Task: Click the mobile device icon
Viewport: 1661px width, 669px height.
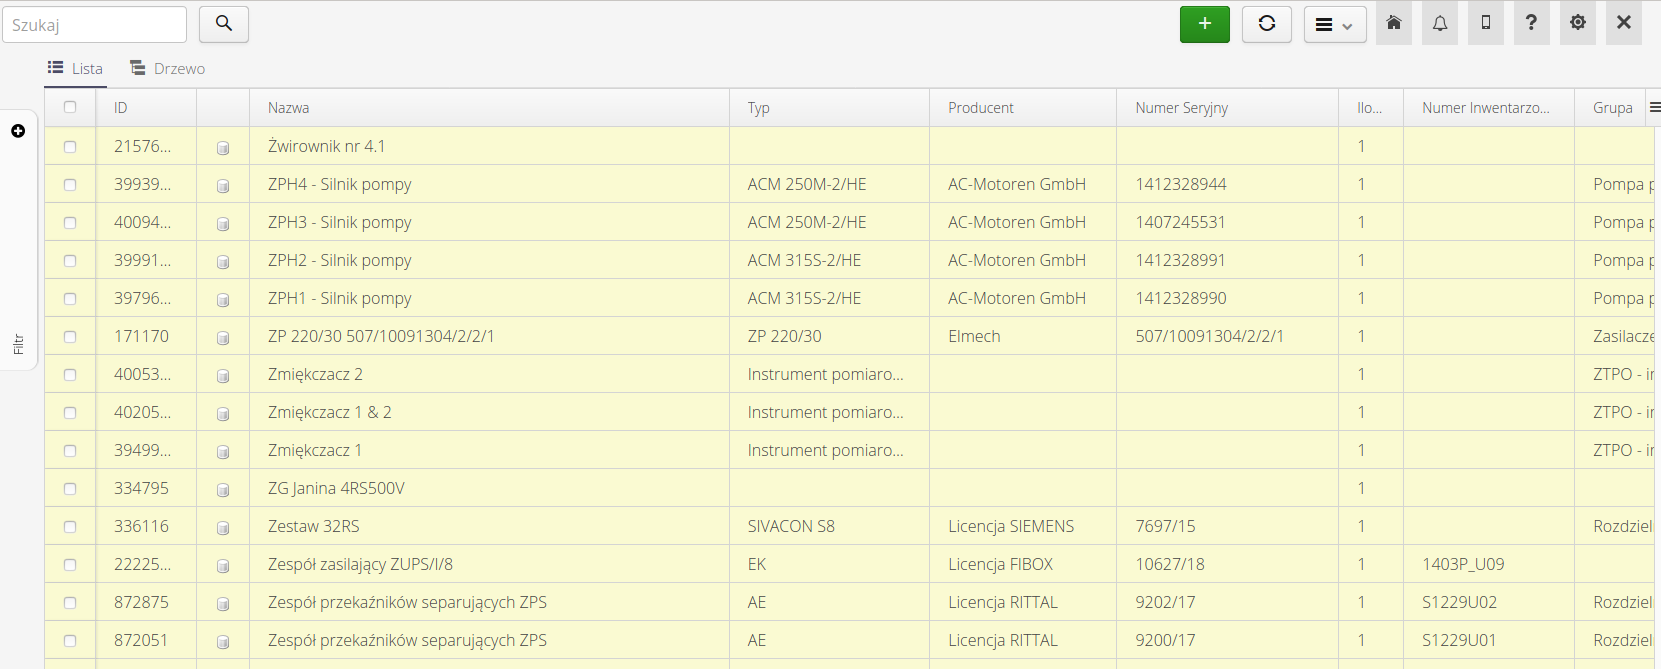Action: coord(1485,24)
